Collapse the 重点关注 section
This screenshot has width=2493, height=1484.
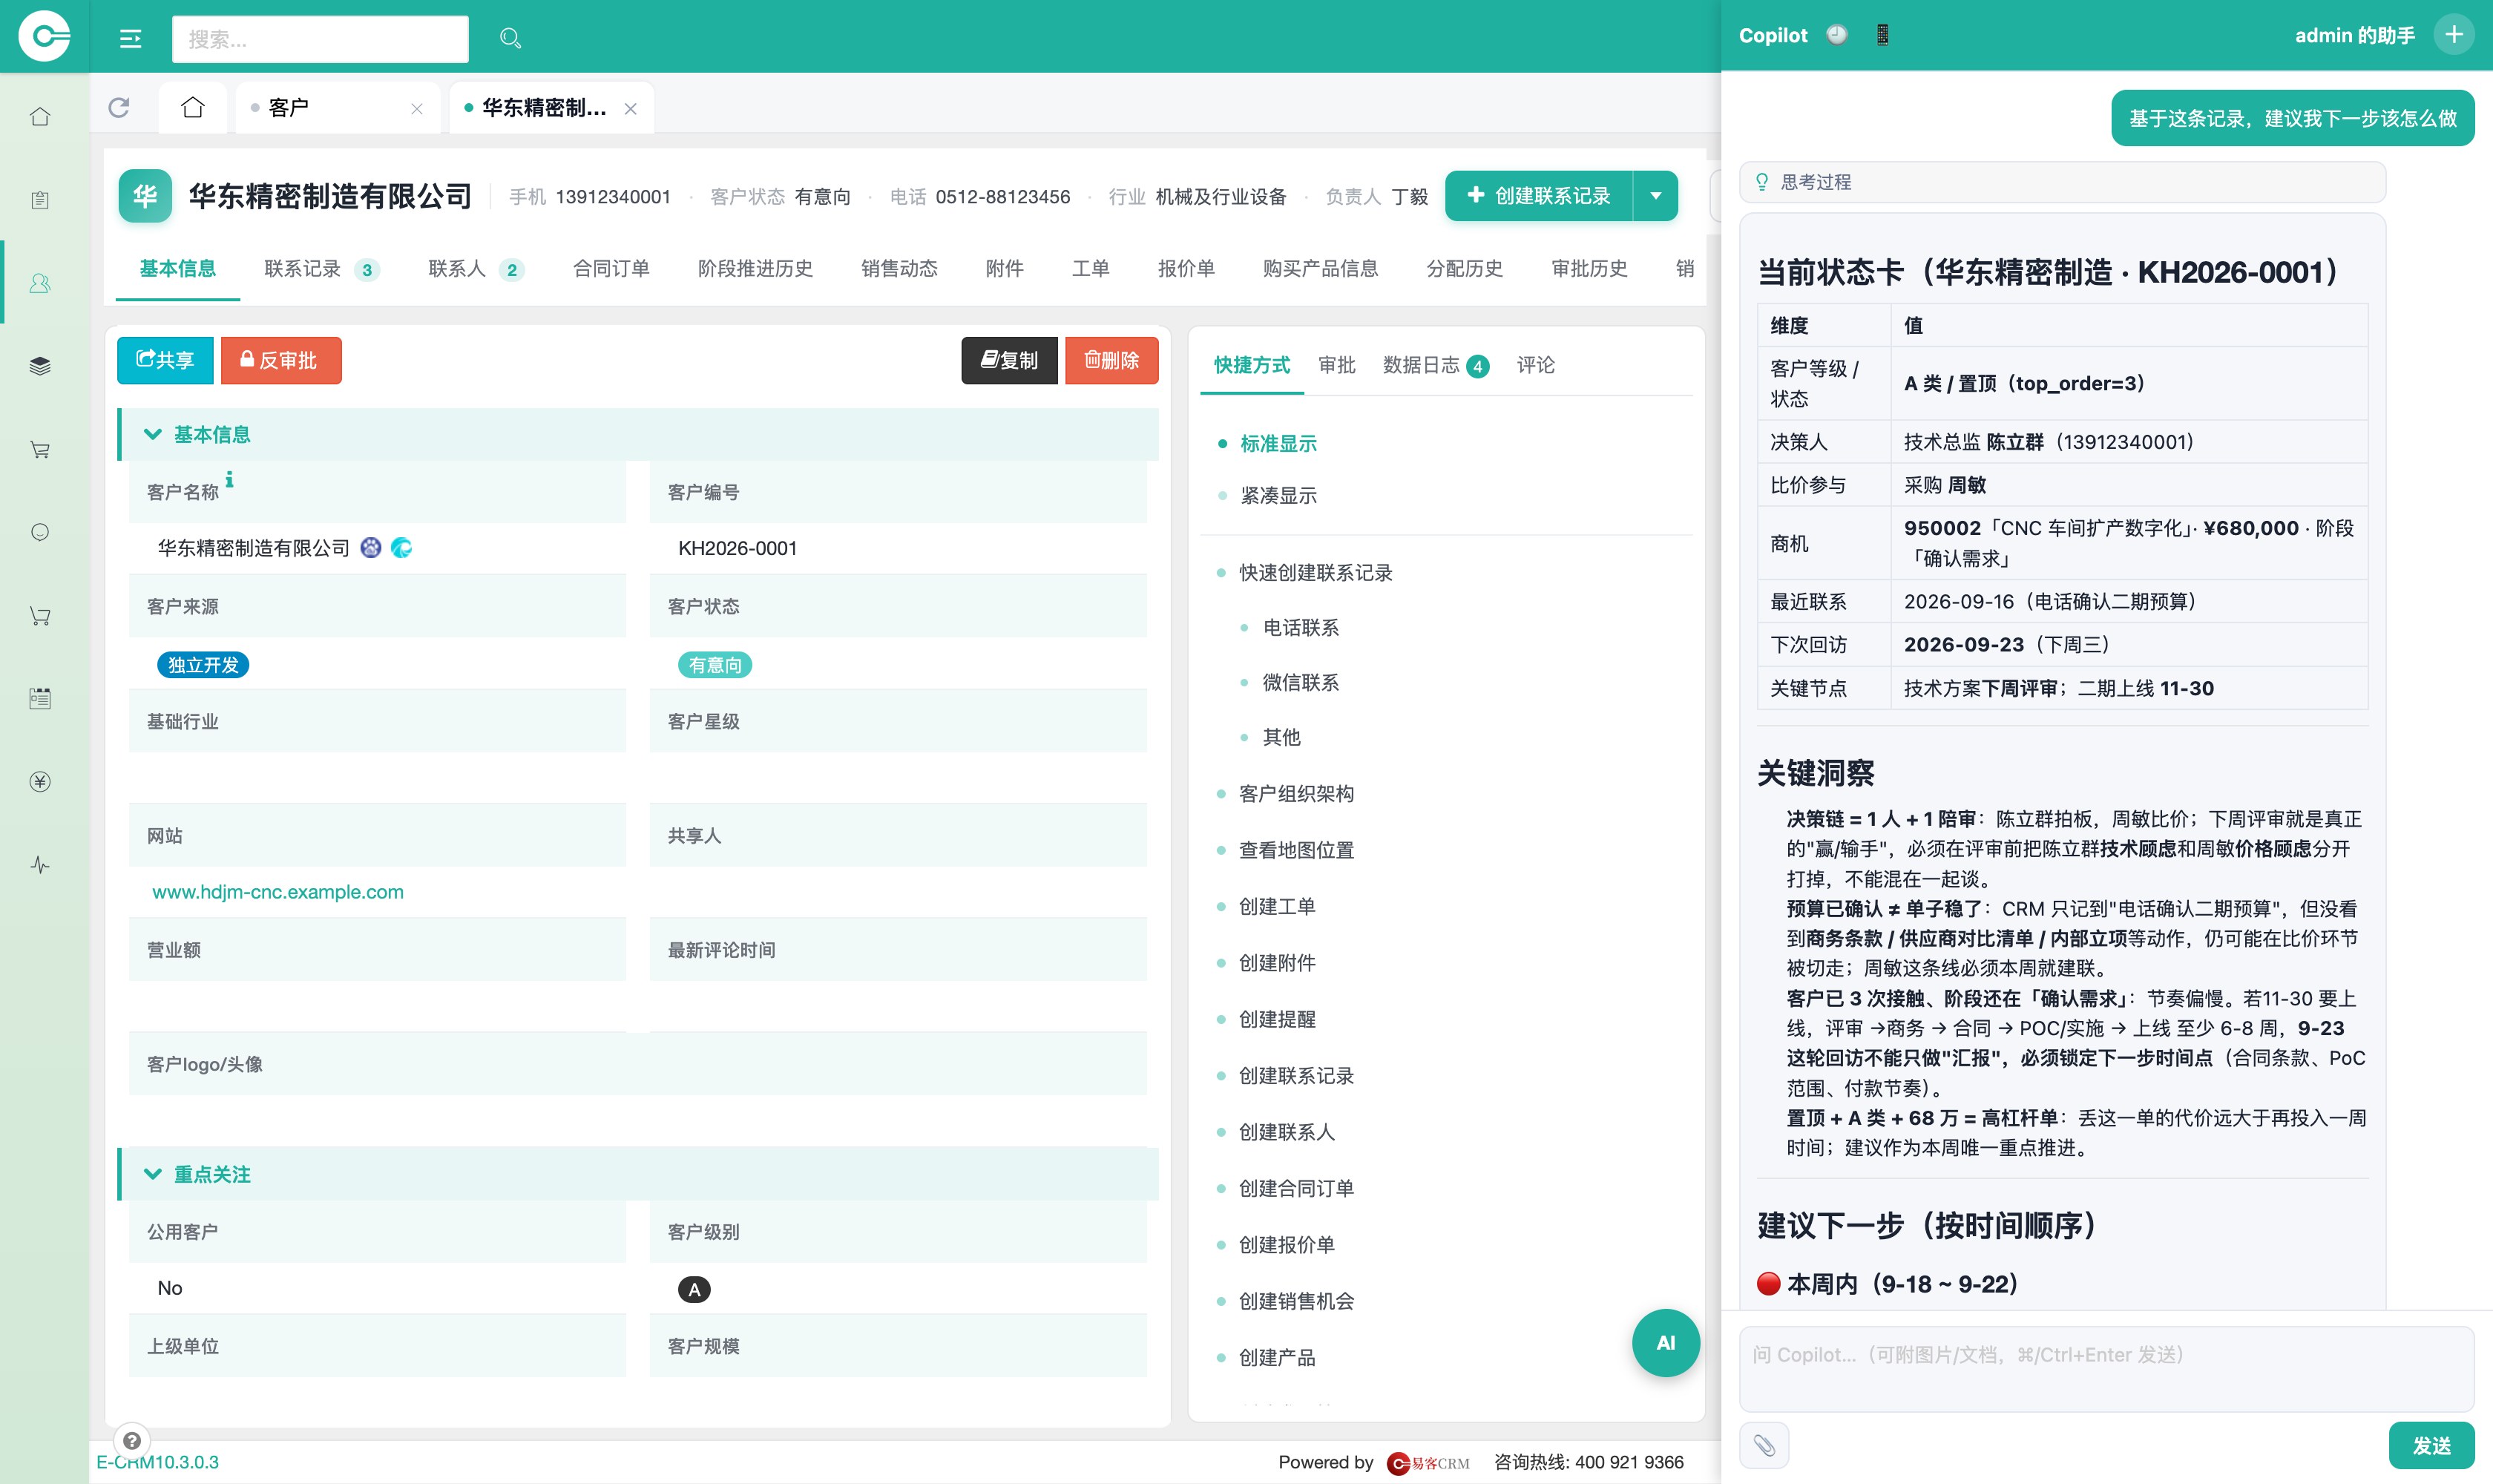[x=153, y=1174]
